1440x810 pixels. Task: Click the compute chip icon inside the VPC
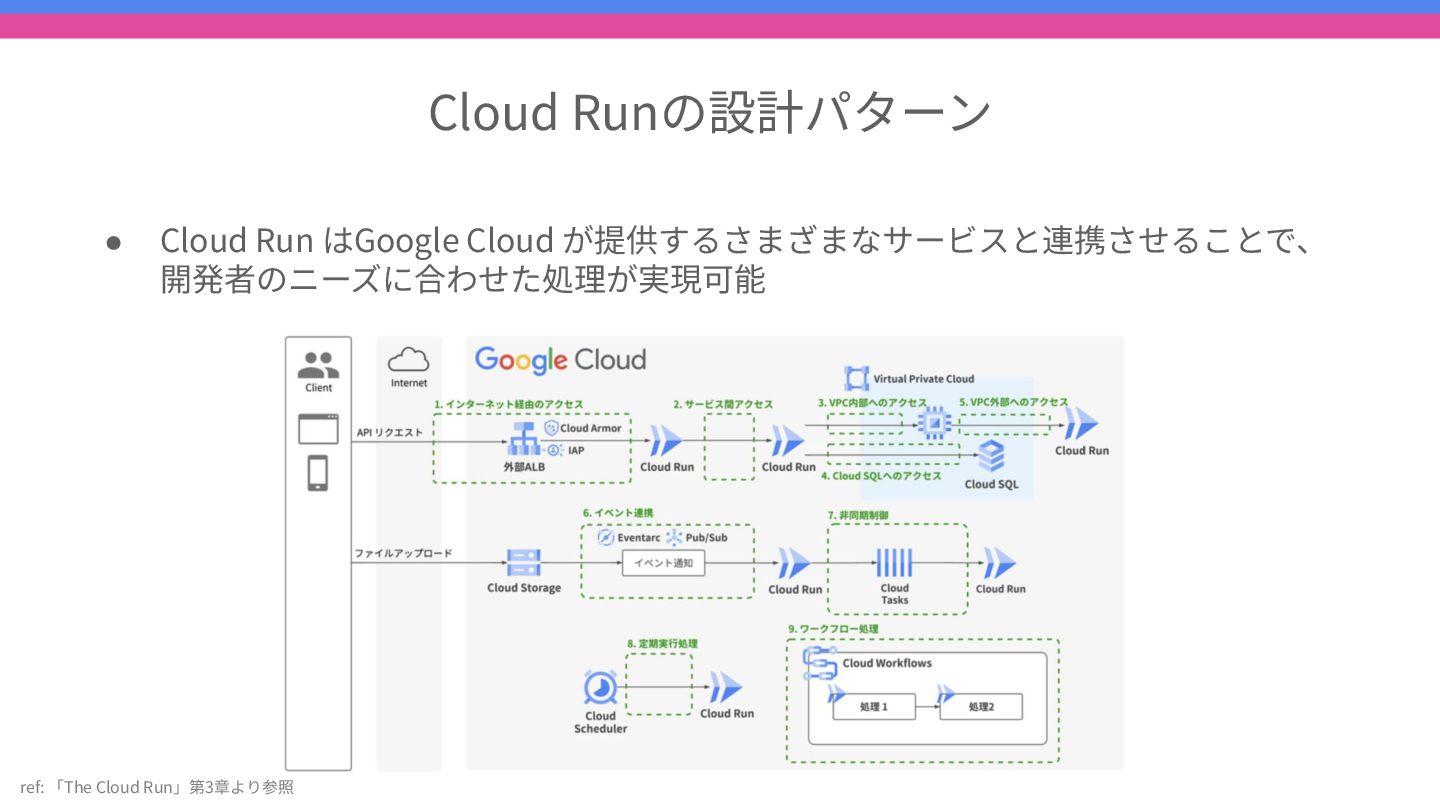click(934, 424)
